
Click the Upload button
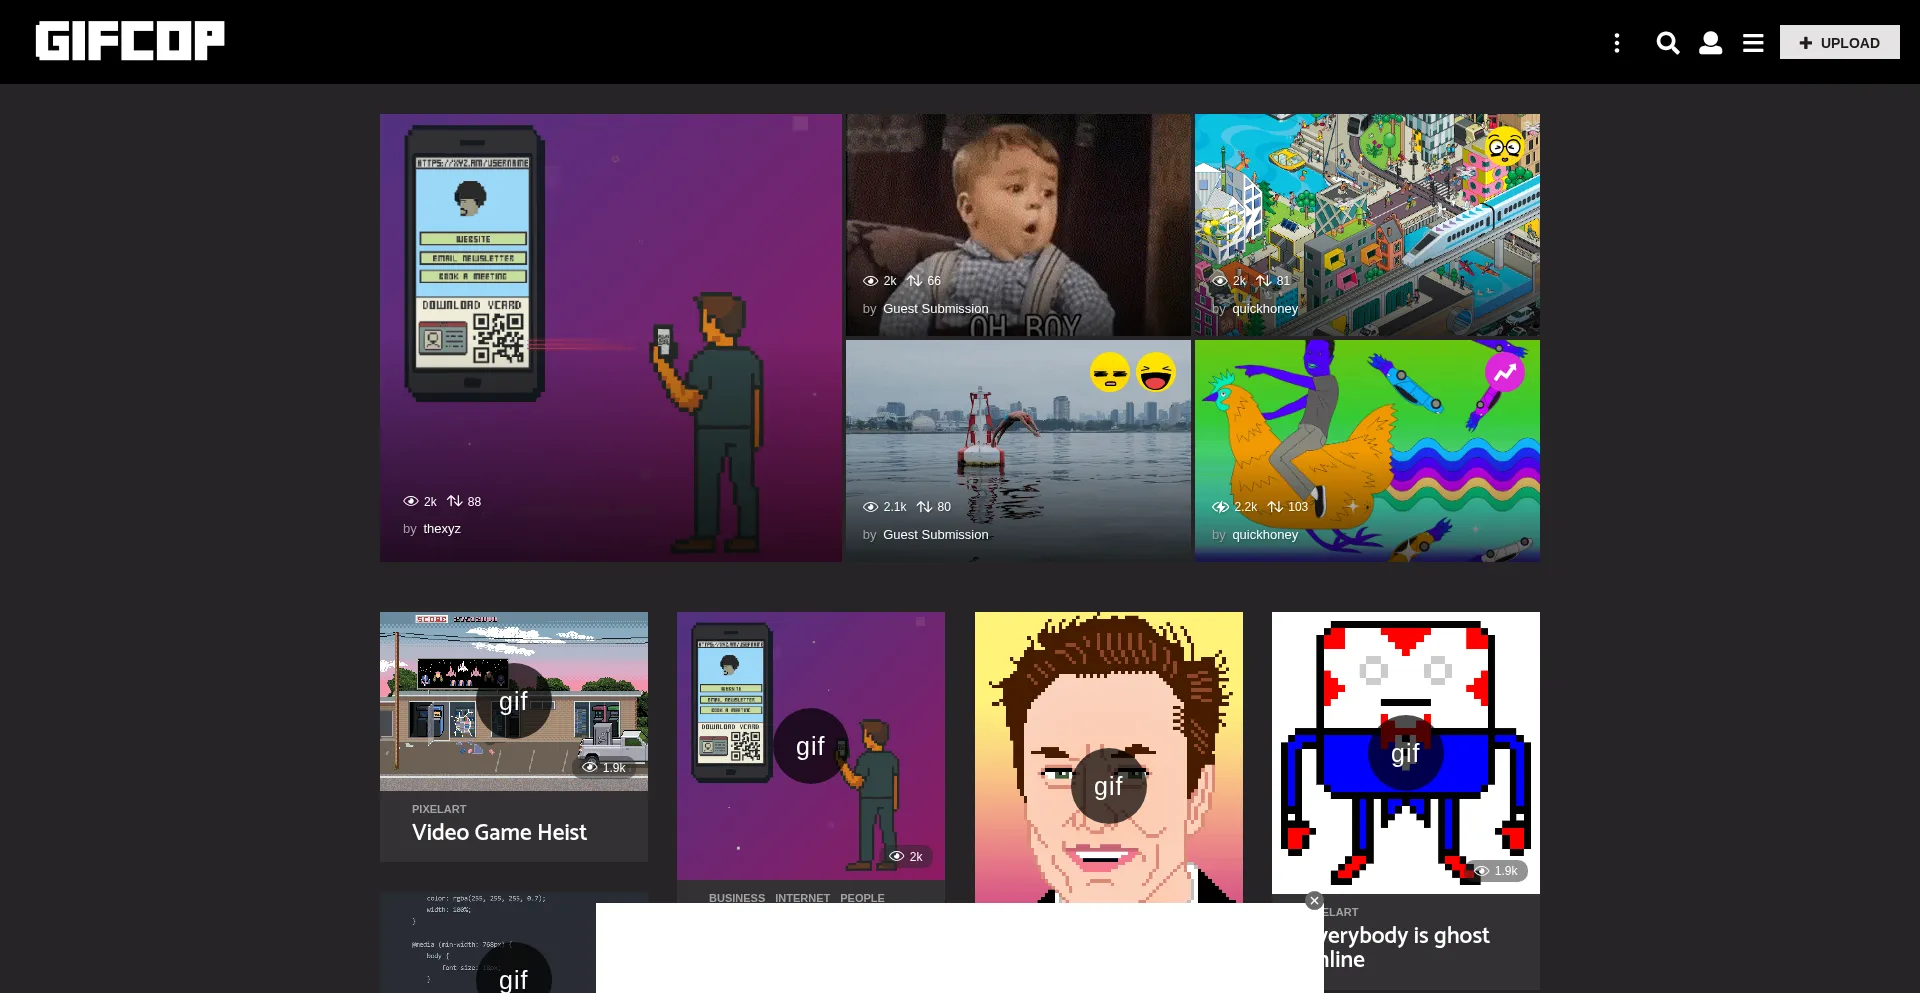[x=1839, y=43]
